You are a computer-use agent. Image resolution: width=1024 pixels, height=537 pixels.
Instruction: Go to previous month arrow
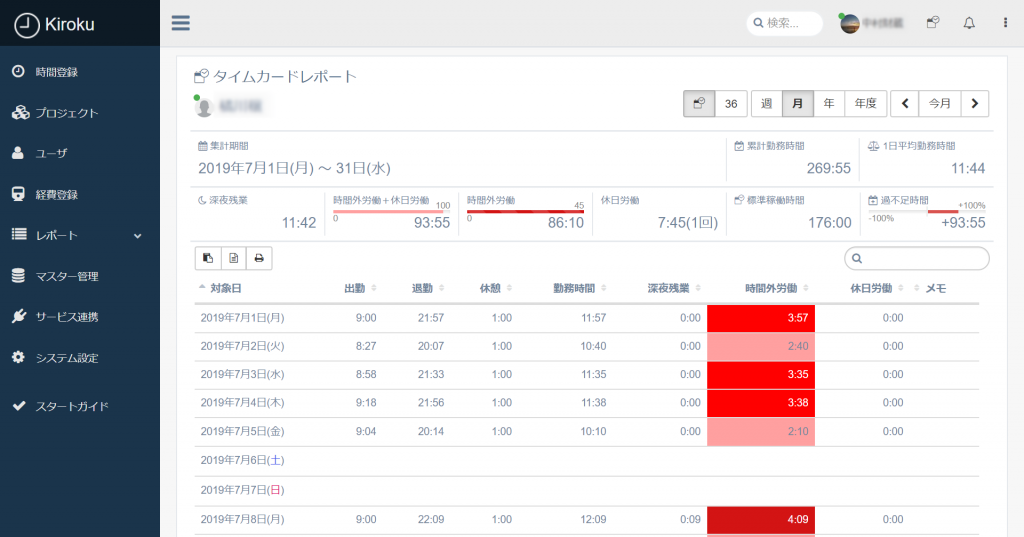pos(905,103)
